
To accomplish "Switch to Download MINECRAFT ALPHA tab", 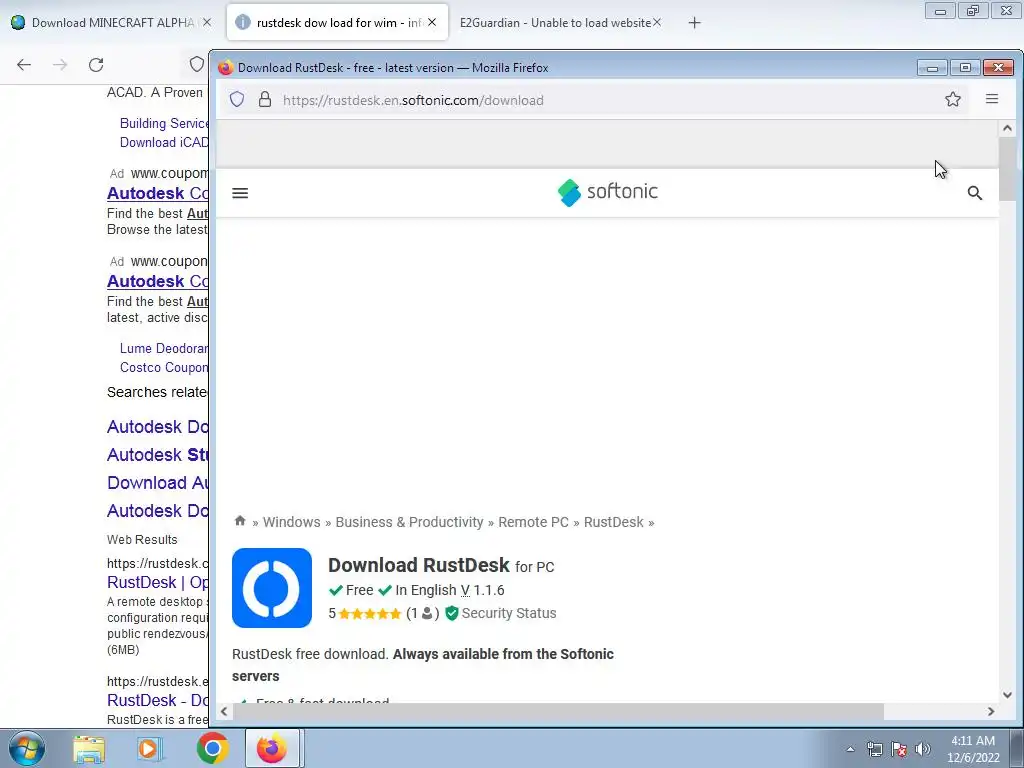I will 112,22.
